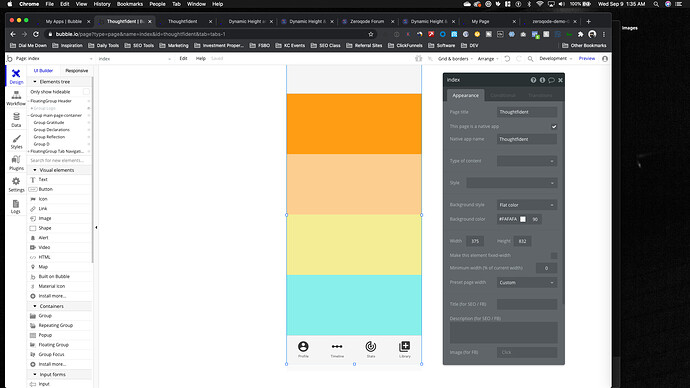Click the info icon in the index panel

click(542, 80)
